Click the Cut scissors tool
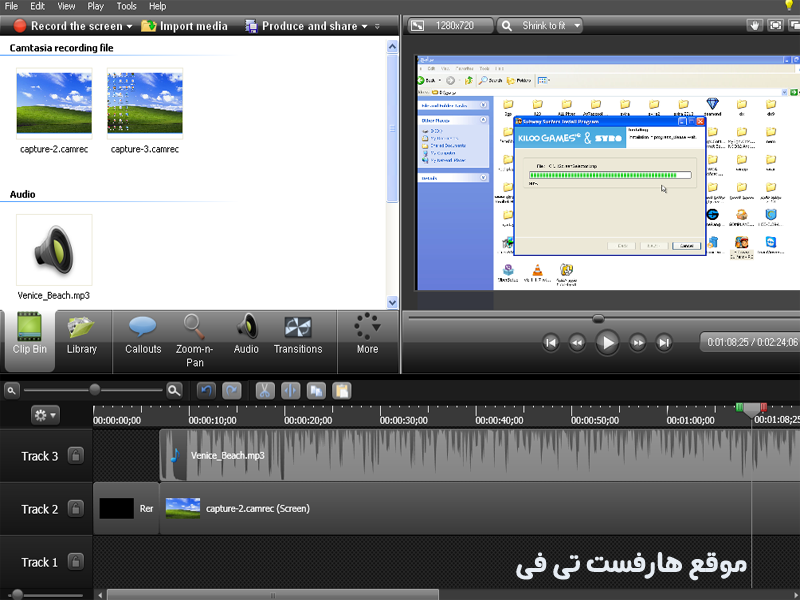Screen dimensions: 800x600 (x=265, y=391)
